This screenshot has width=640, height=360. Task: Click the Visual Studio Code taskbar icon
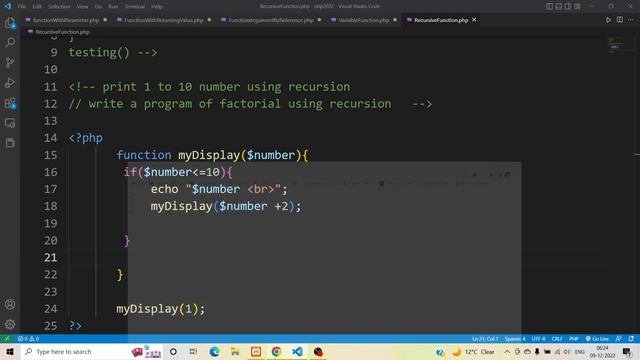point(297,351)
